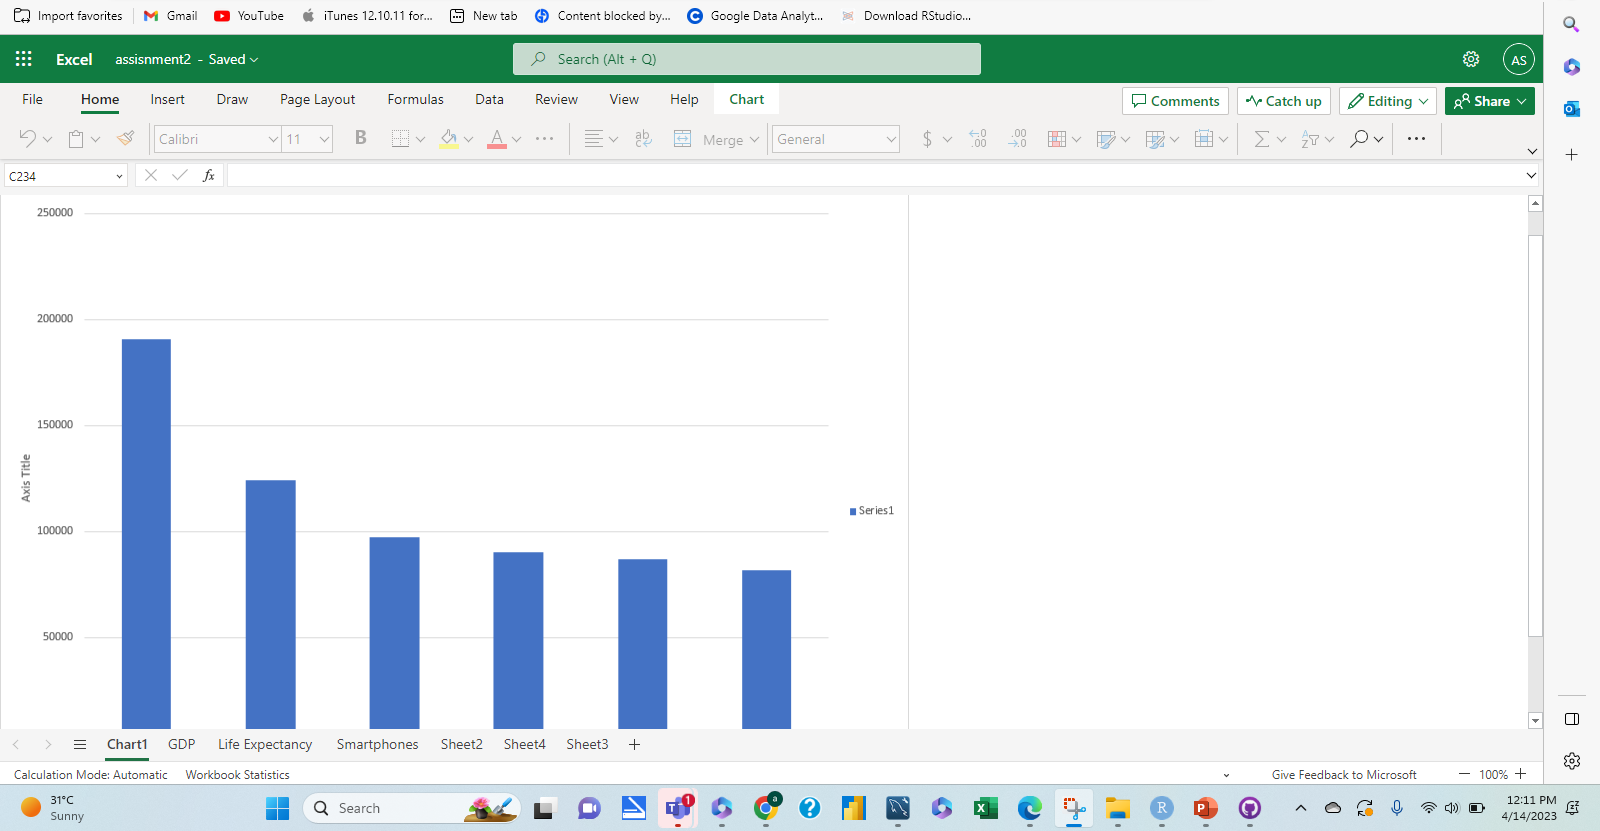Click the Wrap Text icon

[643, 139]
